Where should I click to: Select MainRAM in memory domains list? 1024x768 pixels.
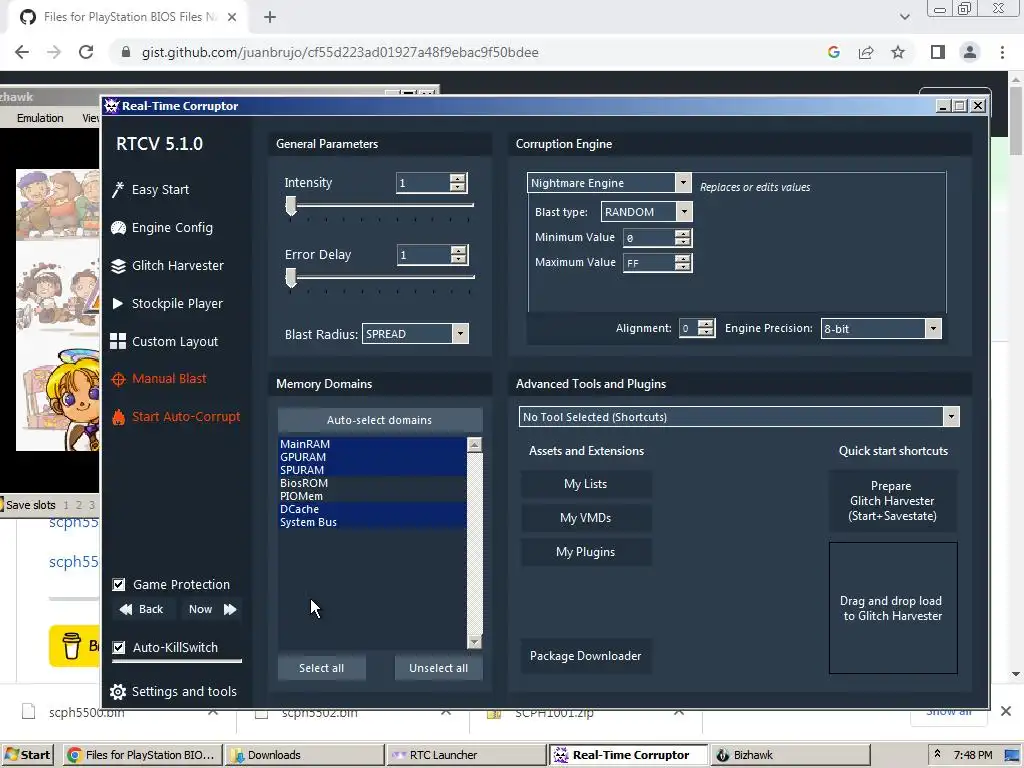click(x=372, y=444)
